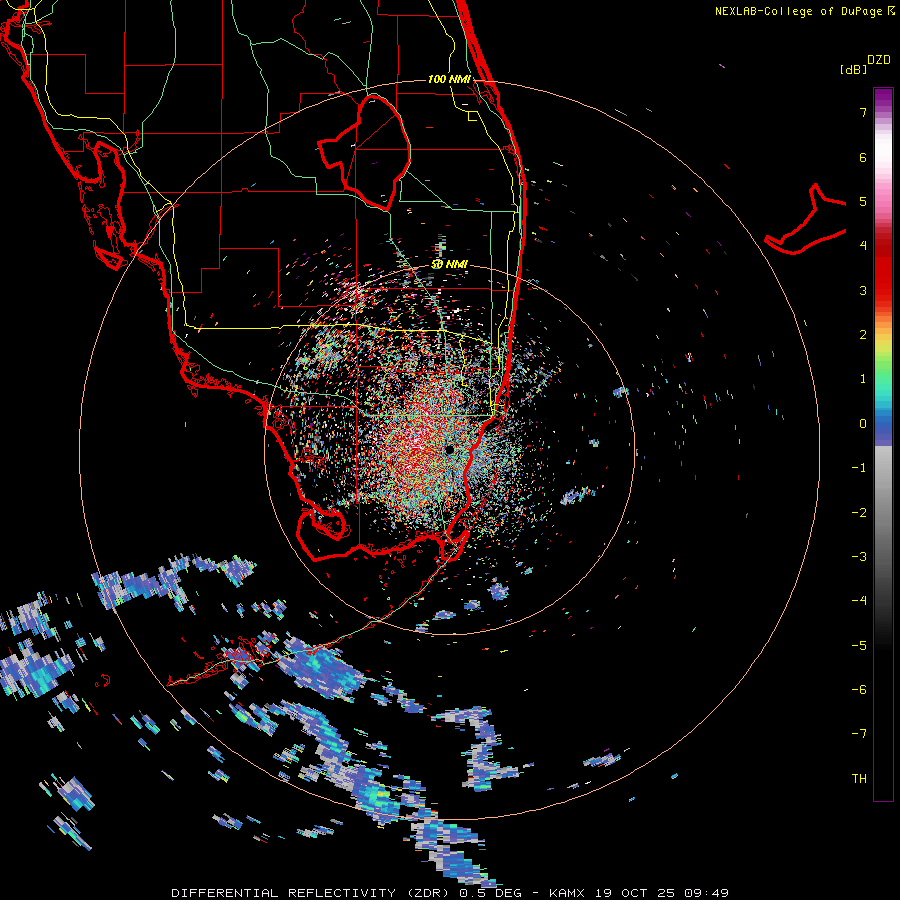Click the red island outline east of Florida
This screenshot has height=900, width=900.
[x=805, y=221]
